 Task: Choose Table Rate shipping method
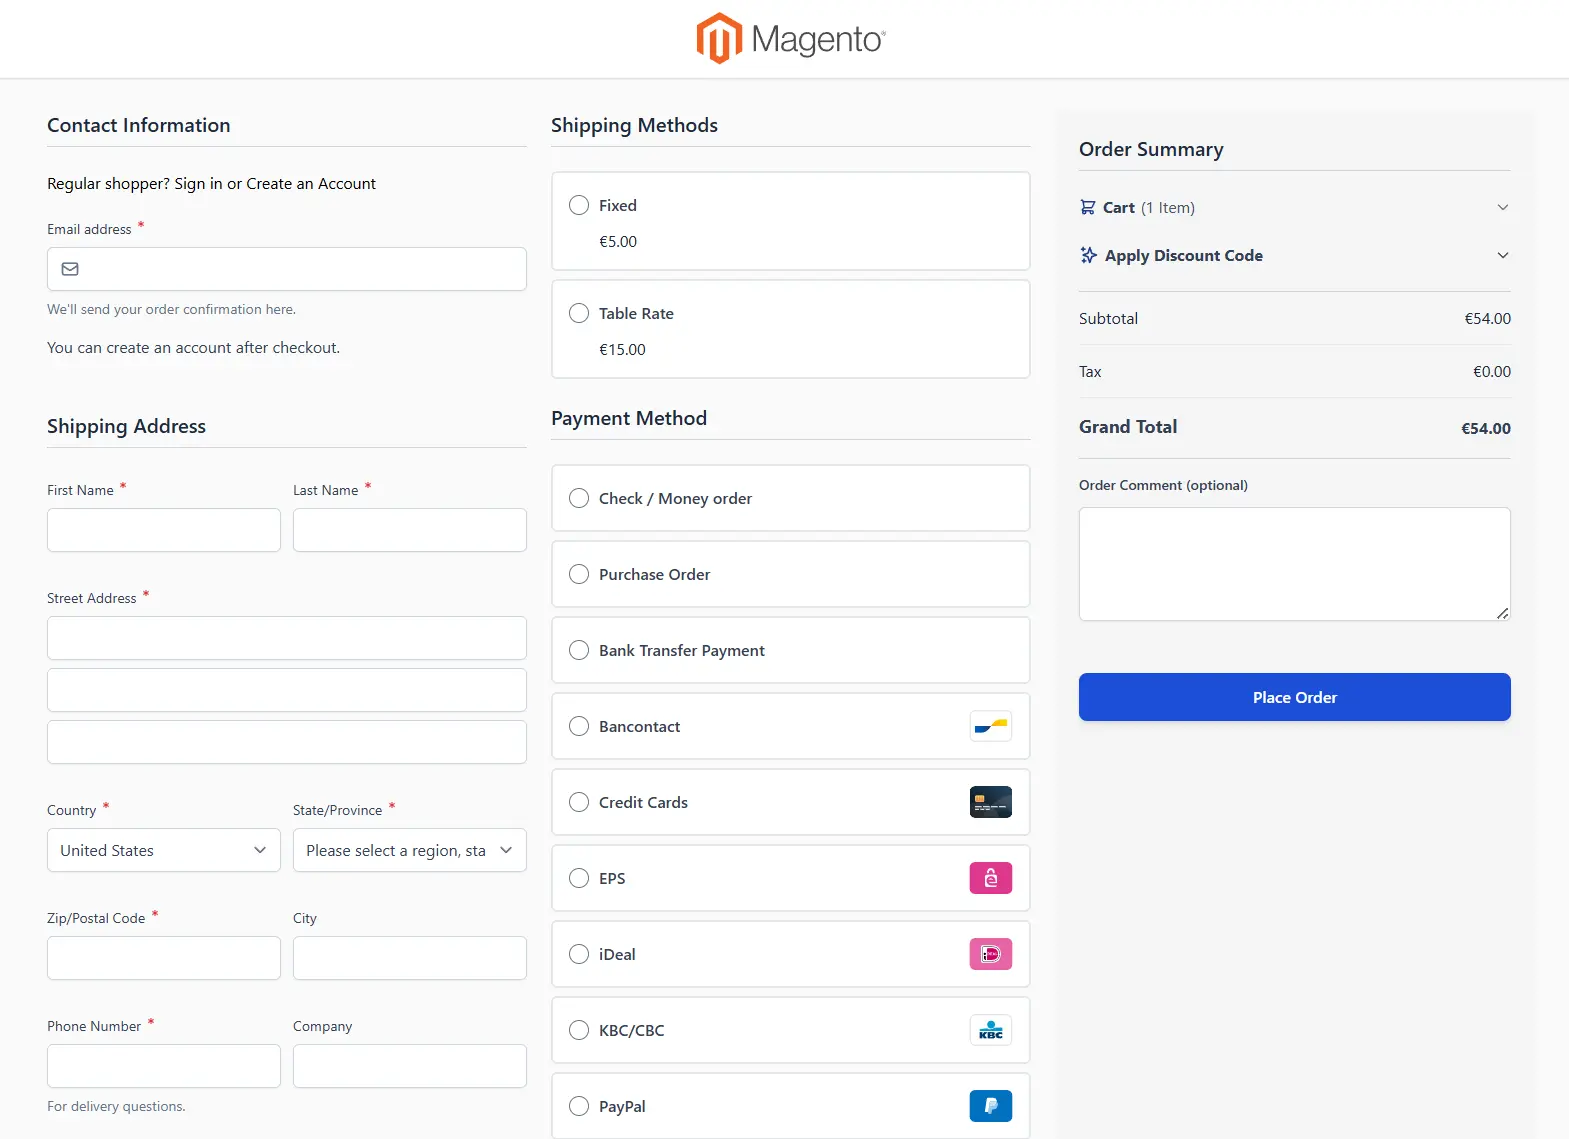(x=579, y=313)
